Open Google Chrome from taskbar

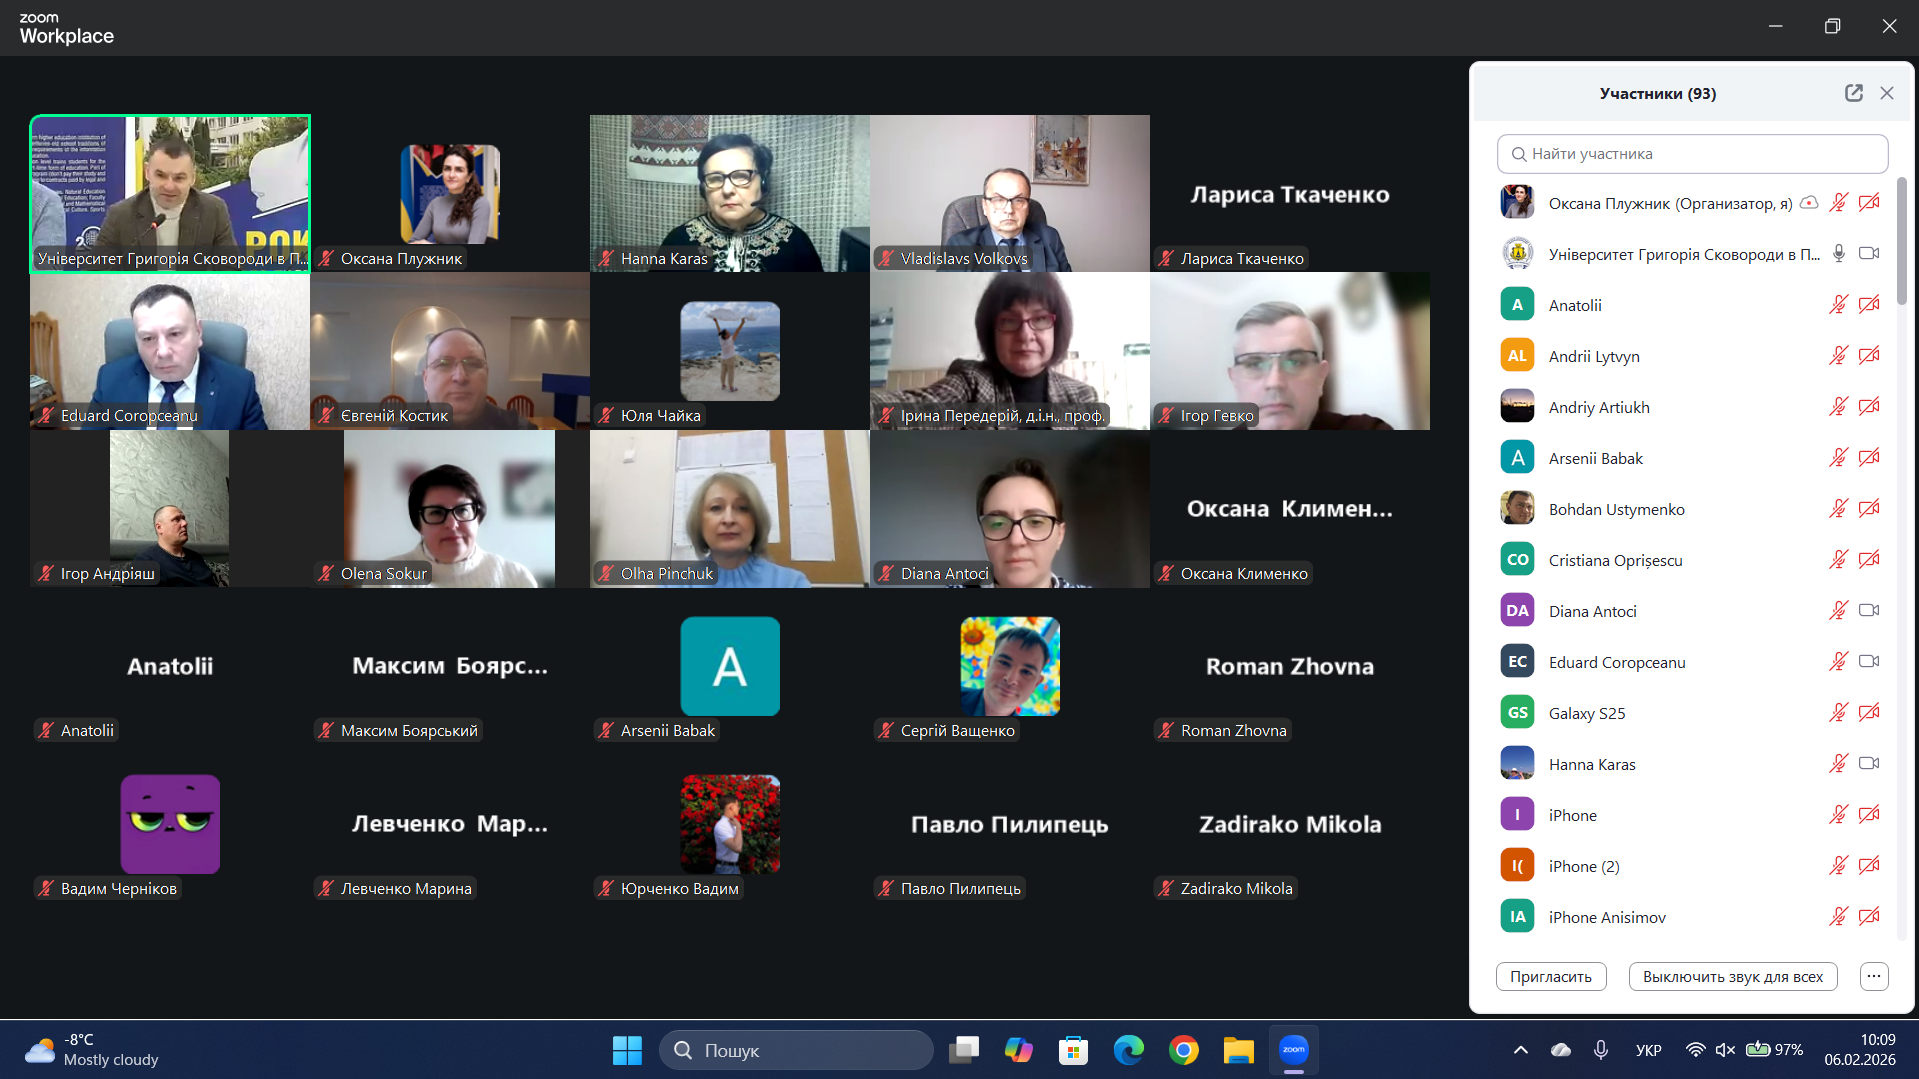click(x=1183, y=1050)
